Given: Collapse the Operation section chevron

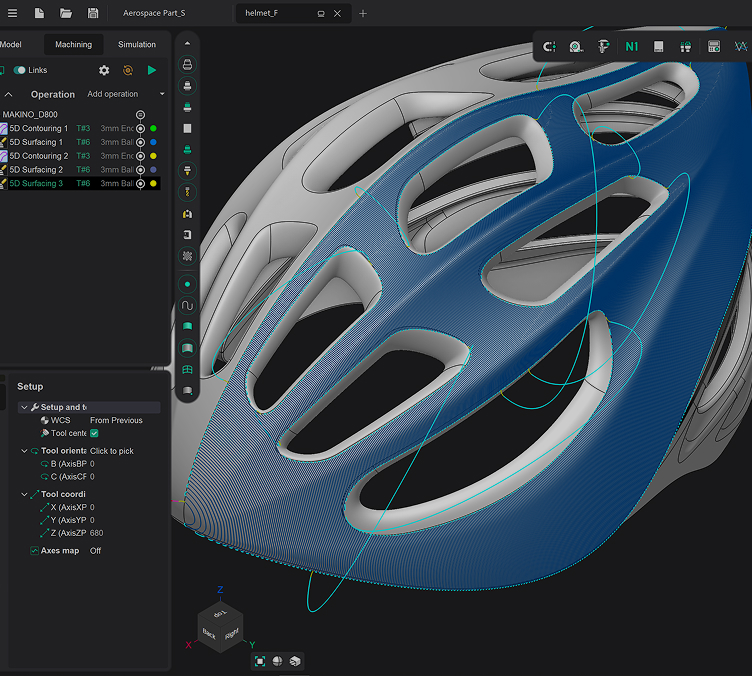Looking at the screenshot, I should tap(9, 94).
